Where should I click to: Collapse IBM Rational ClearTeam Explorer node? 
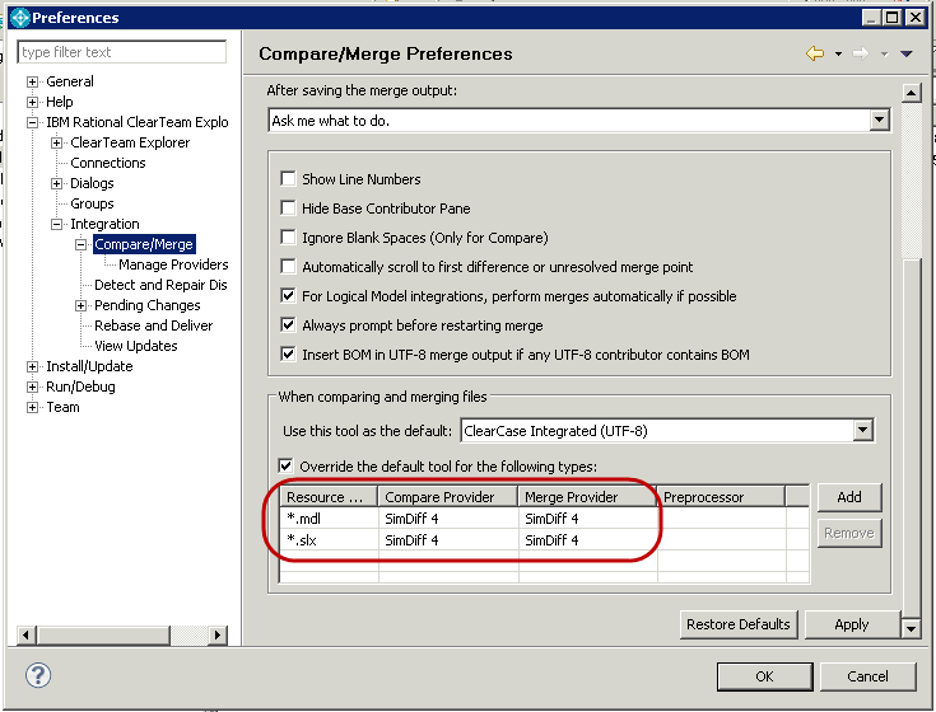pyautogui.click(x=32, y=122)
